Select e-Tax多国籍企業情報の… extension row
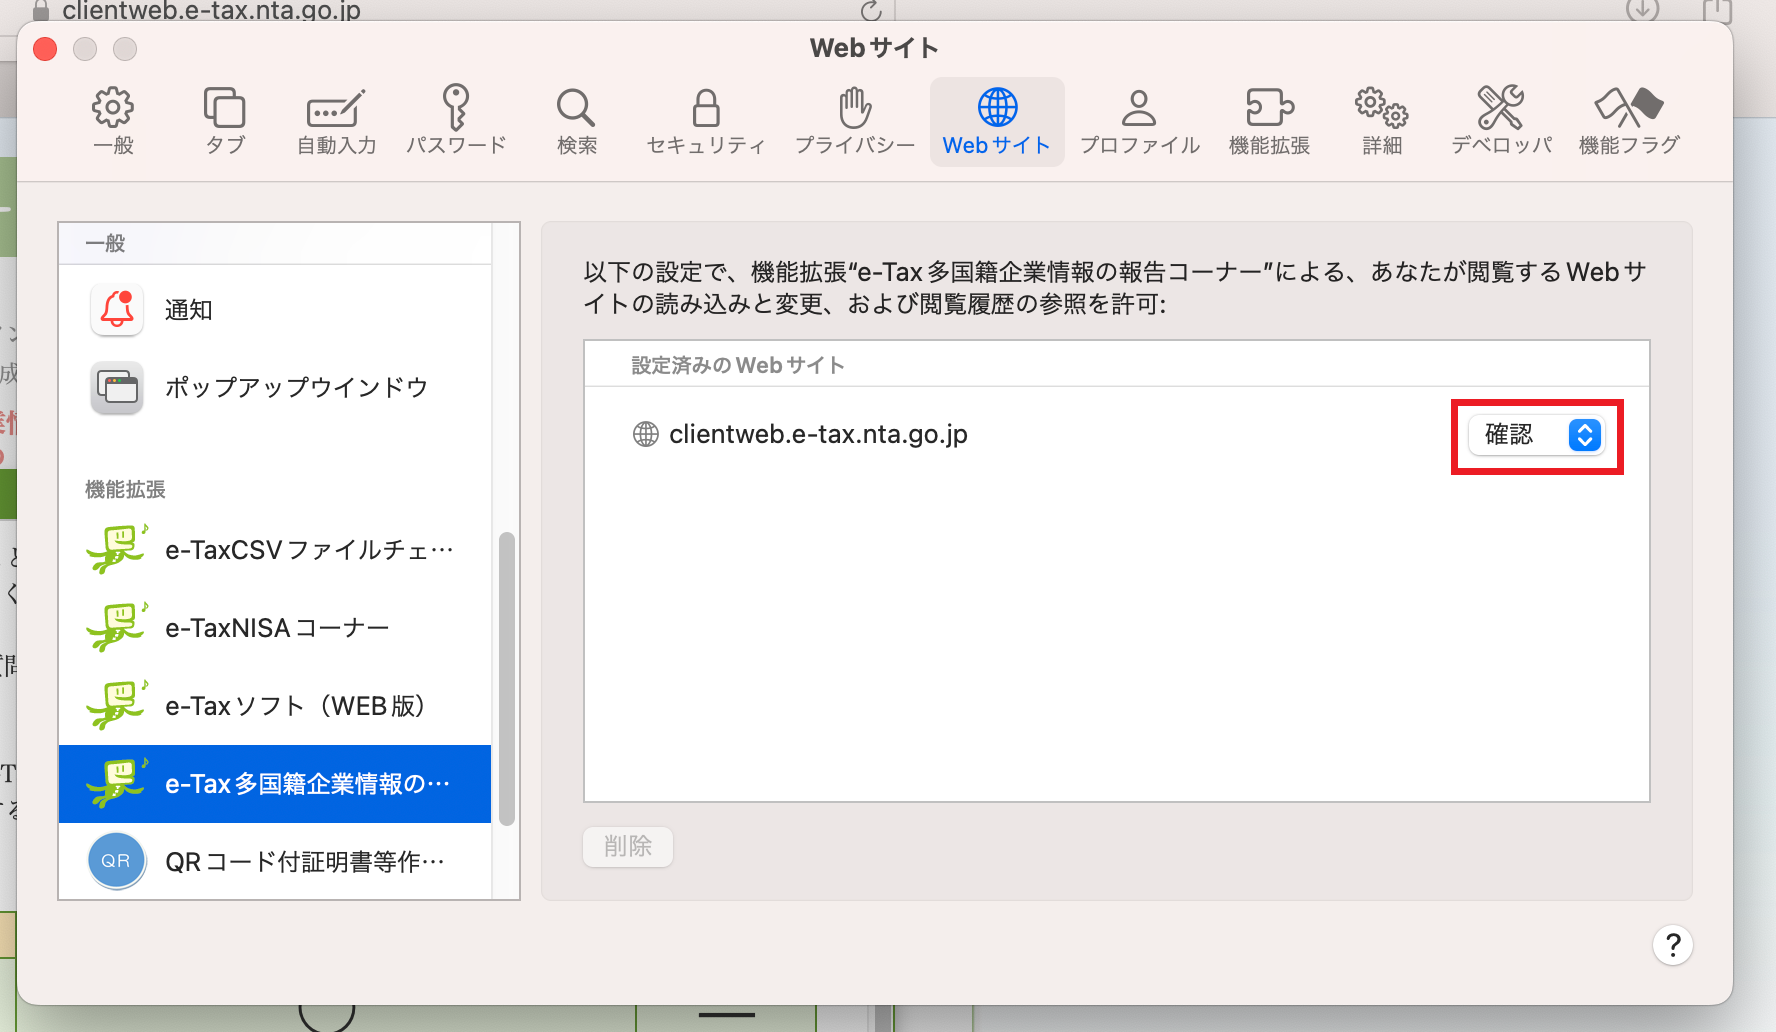Image resolution: width=1776 pixels, height=1032 pixels. point(275,784)
